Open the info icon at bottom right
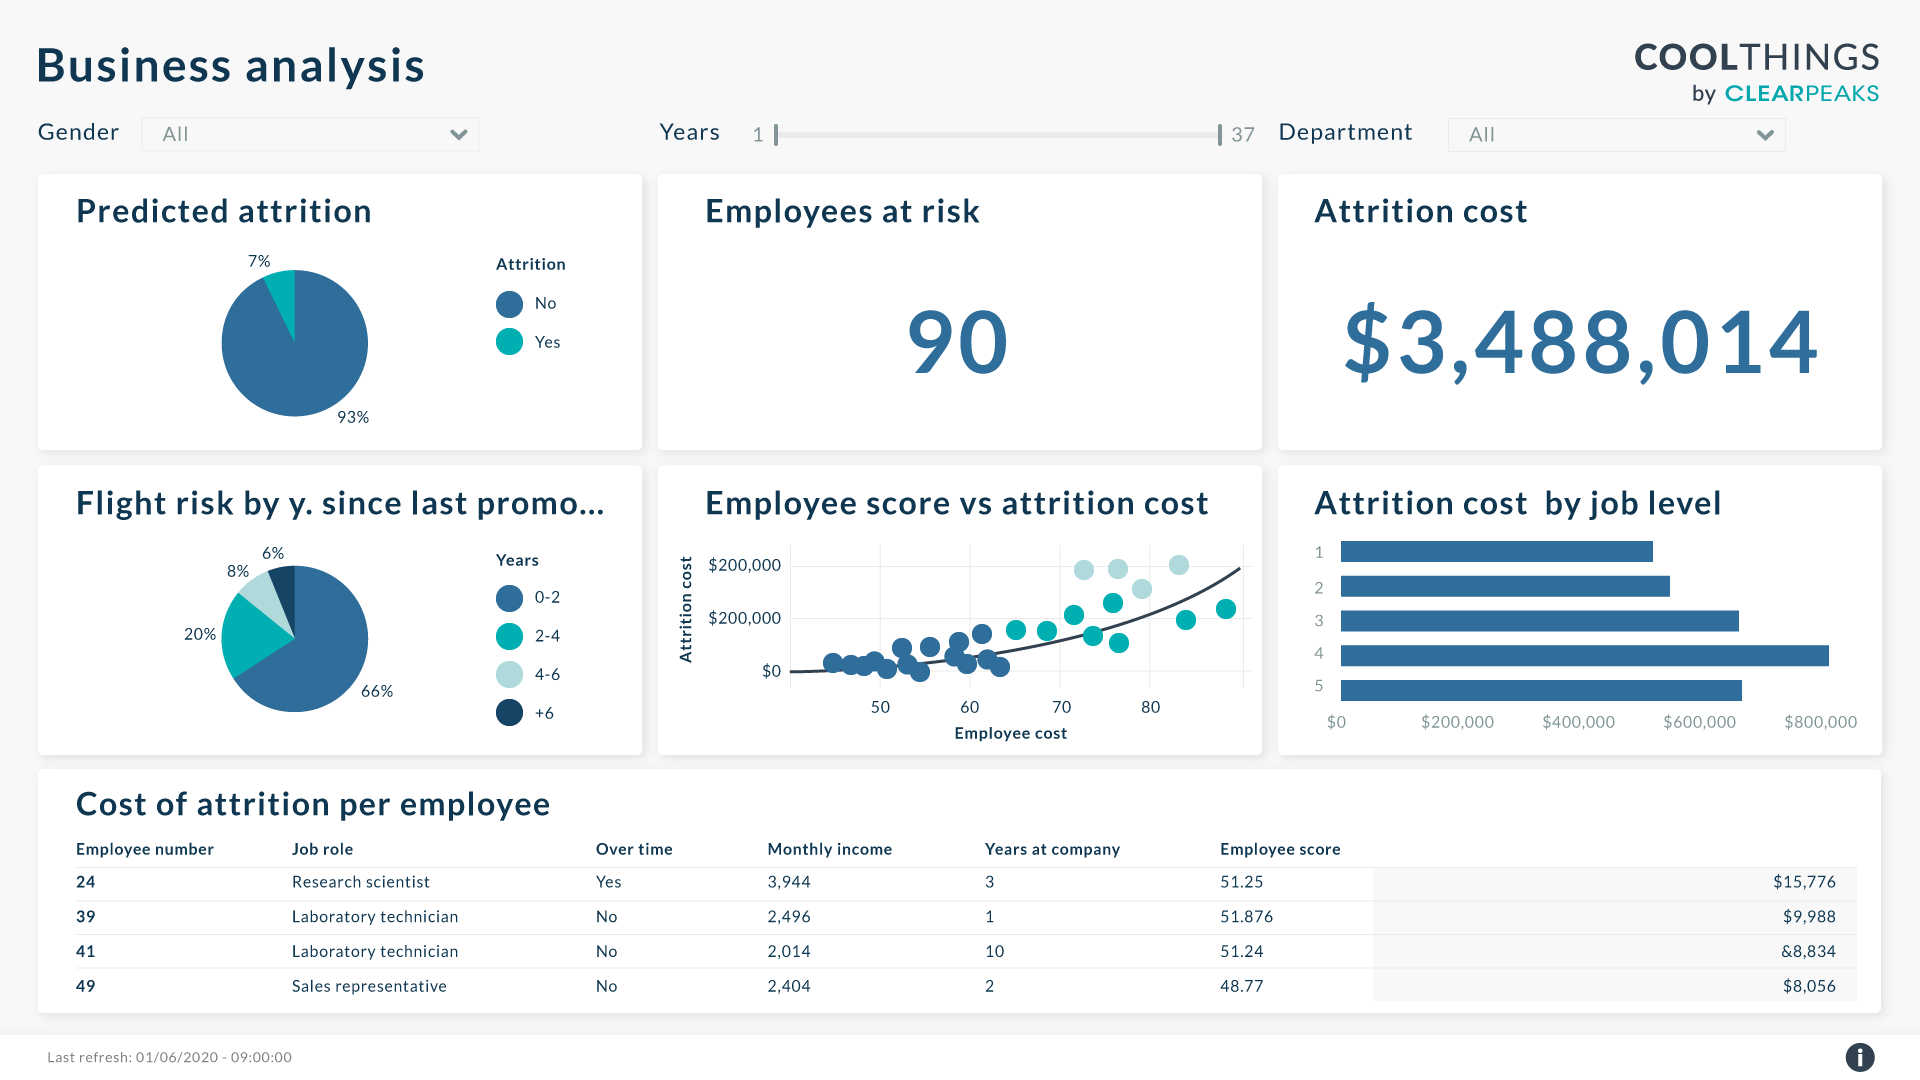 [x=1859, y=1057]
